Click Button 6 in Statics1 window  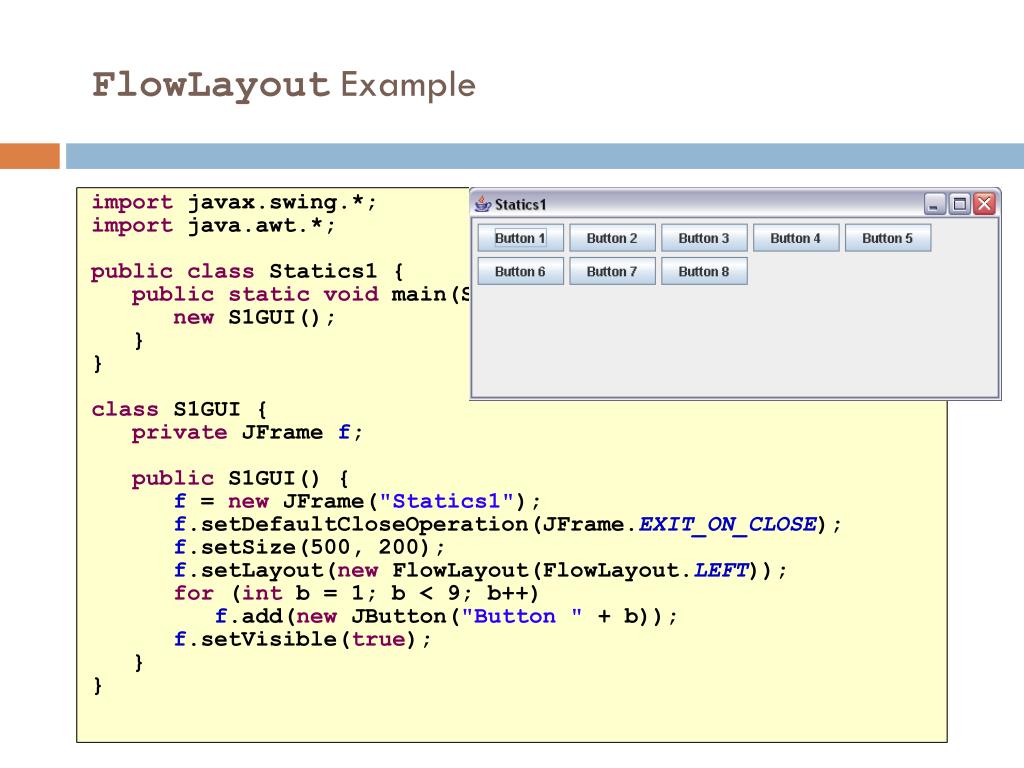pos(520,272)
